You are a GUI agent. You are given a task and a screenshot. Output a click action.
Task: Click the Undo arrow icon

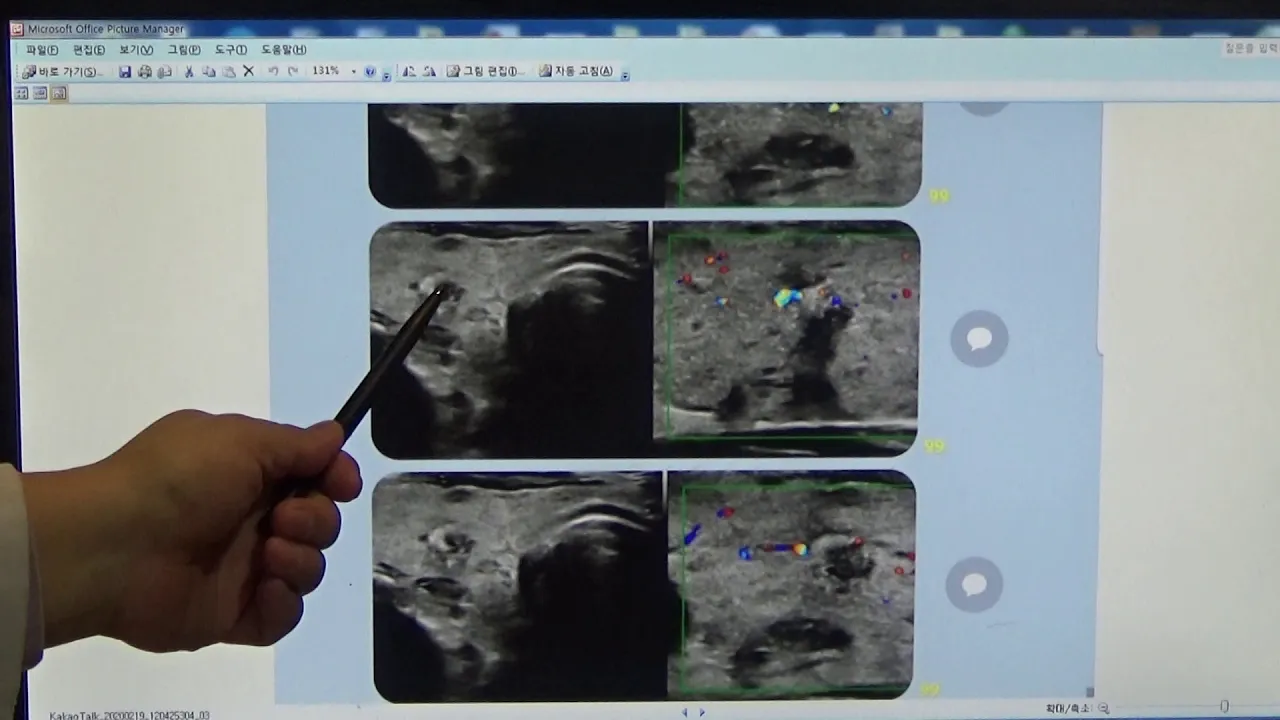(x=273, y=72)
